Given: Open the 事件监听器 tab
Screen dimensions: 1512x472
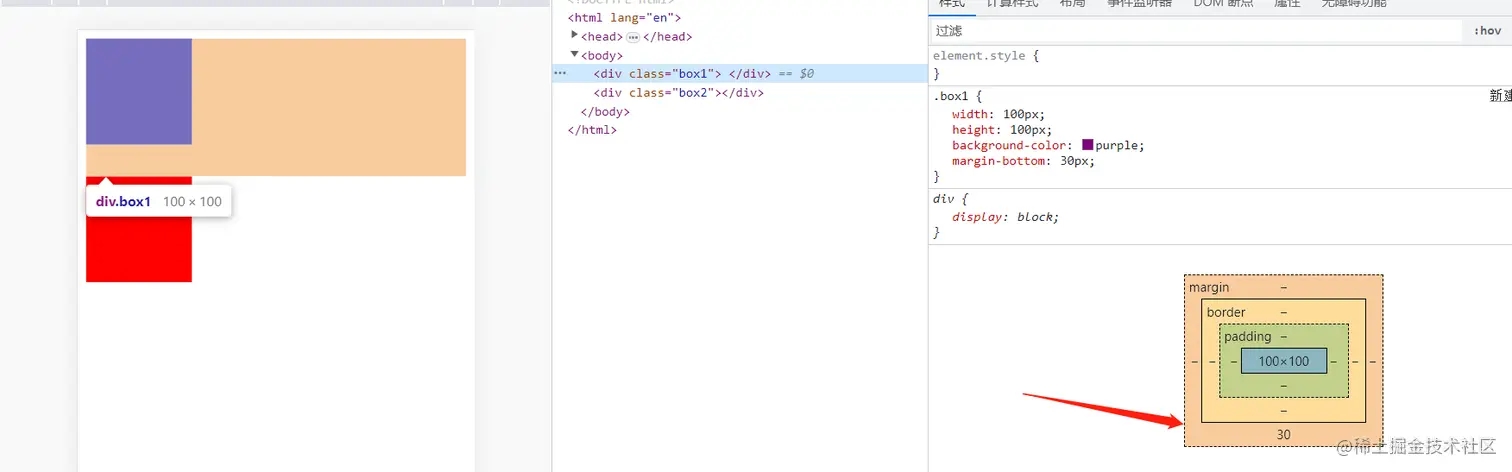Looking at the screenshot, I should (1139, 4).
